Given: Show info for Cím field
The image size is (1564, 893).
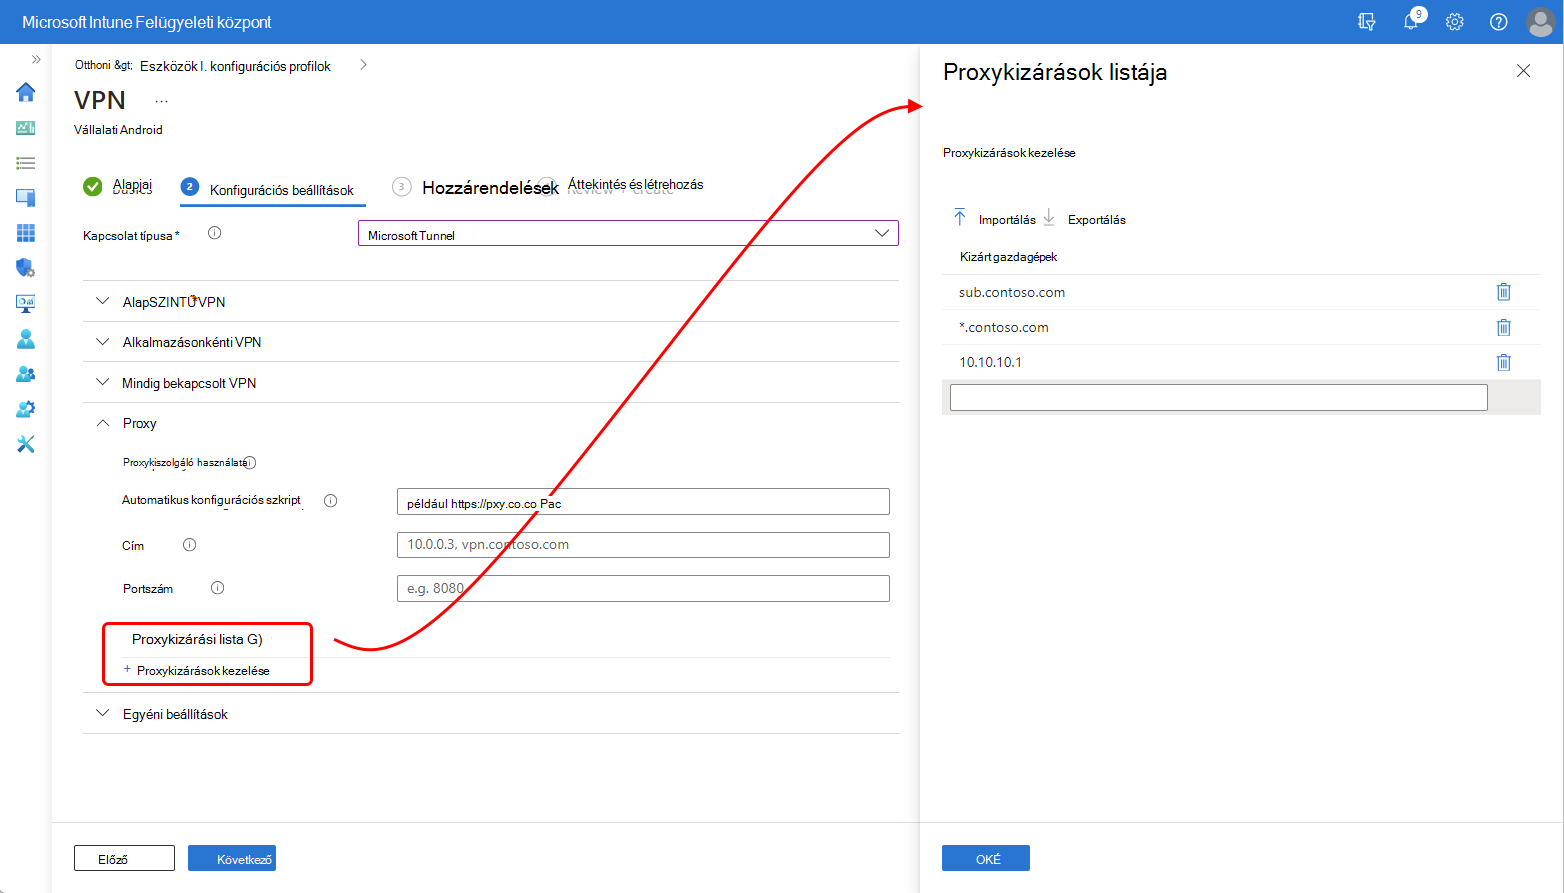Looking at the screenshot, I should point(189,545).
